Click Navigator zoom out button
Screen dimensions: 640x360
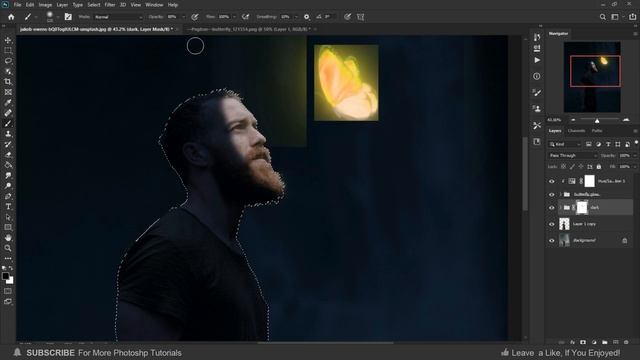573,120
